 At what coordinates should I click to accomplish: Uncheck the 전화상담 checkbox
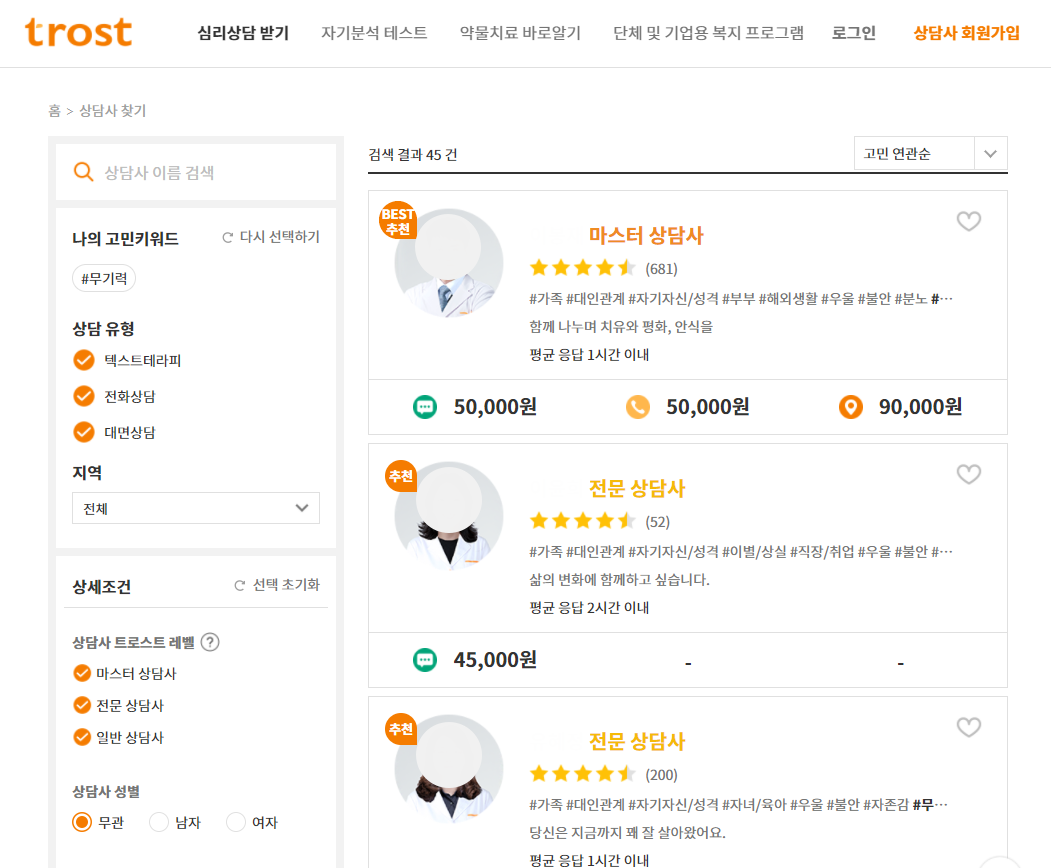click(84, 396)
